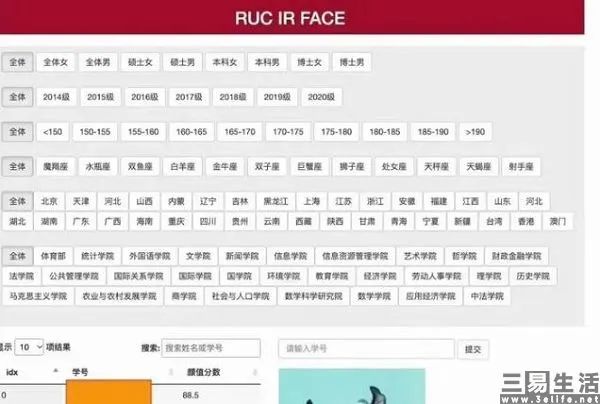Sort by the 学号 column arrow
The height and width of the screenshot is (404, 600).
171,372
